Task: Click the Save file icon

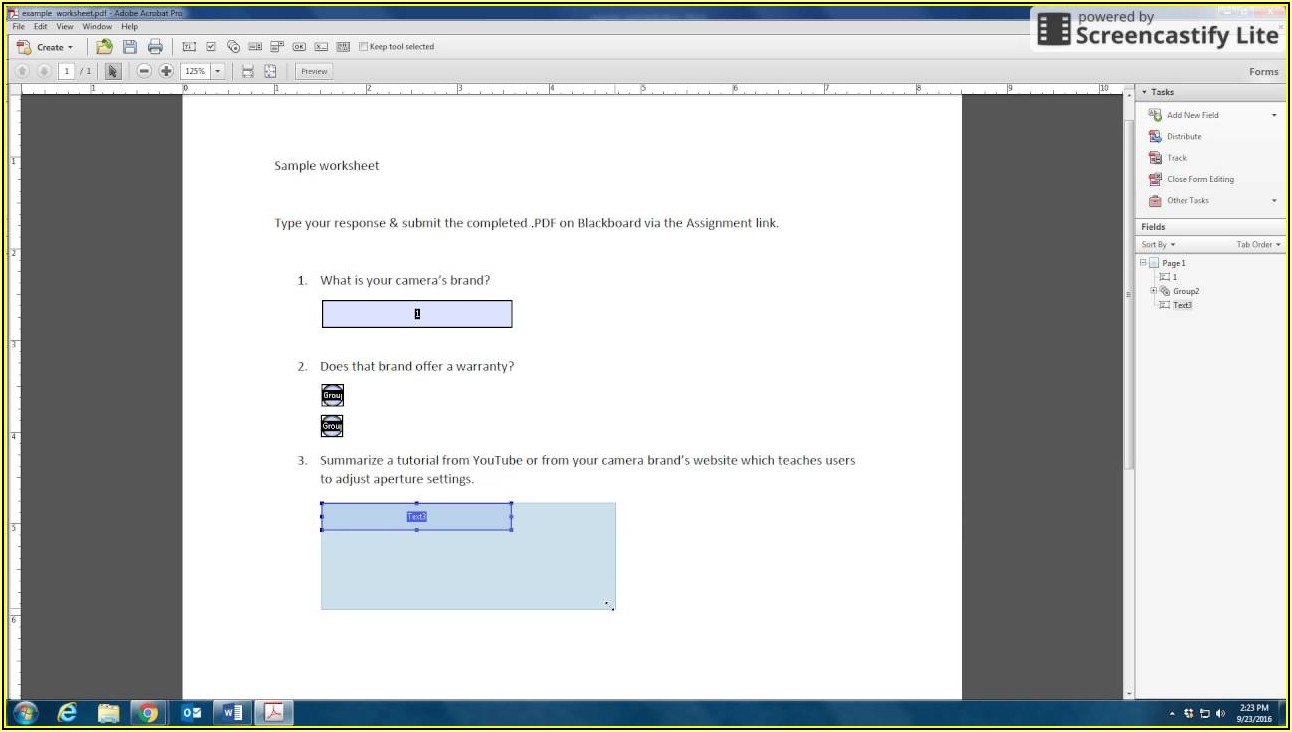Action: coord(130,47)
